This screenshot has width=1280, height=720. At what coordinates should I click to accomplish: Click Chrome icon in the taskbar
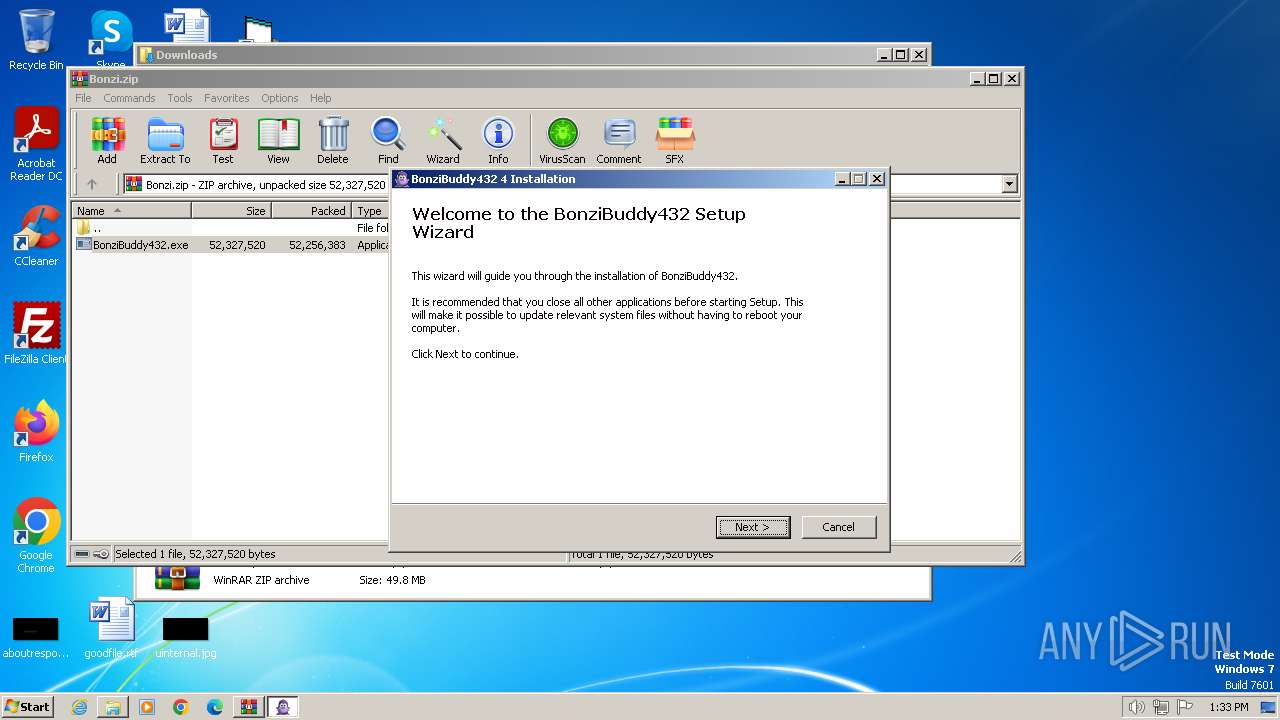click(181, 707)
